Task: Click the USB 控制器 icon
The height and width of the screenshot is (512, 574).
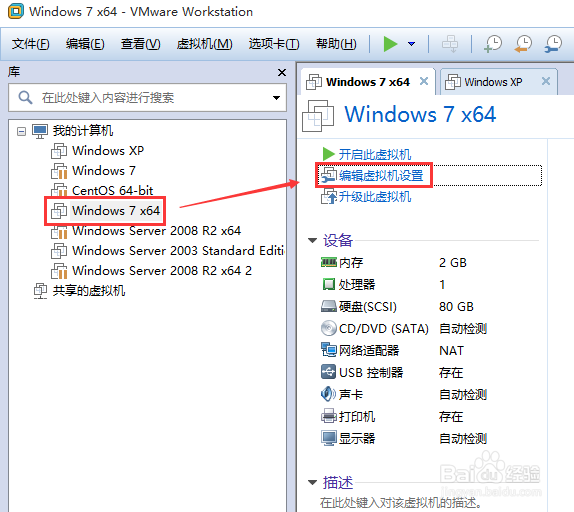Action: [x=328, y=372]
